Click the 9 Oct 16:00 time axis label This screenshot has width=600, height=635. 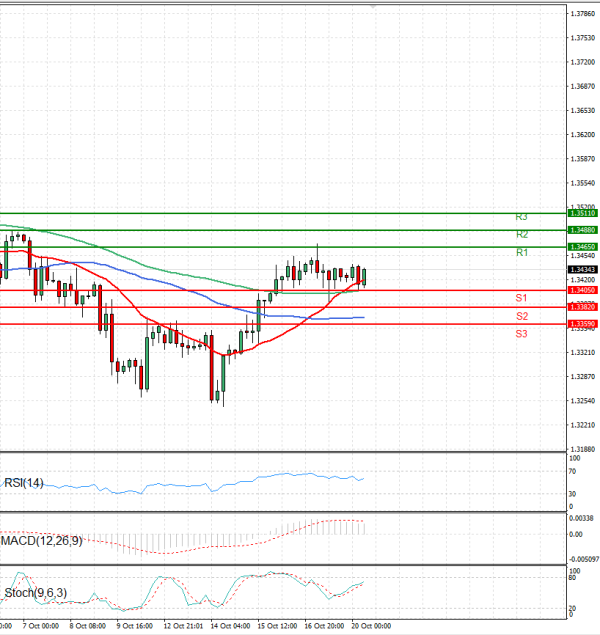(x=134, y=626)
